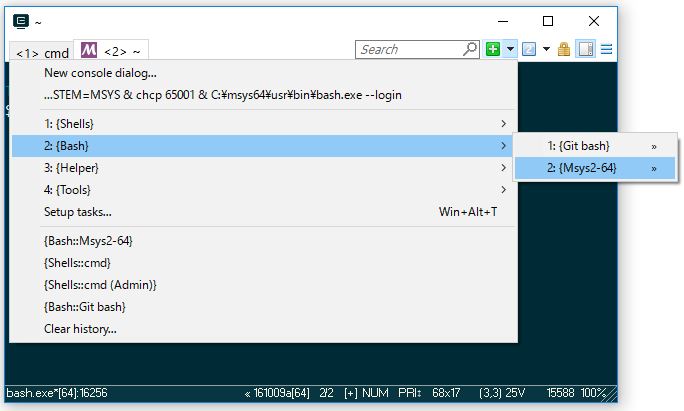
Task: Click chevron arrow on {Shells} row
Action: click(503, 124)
